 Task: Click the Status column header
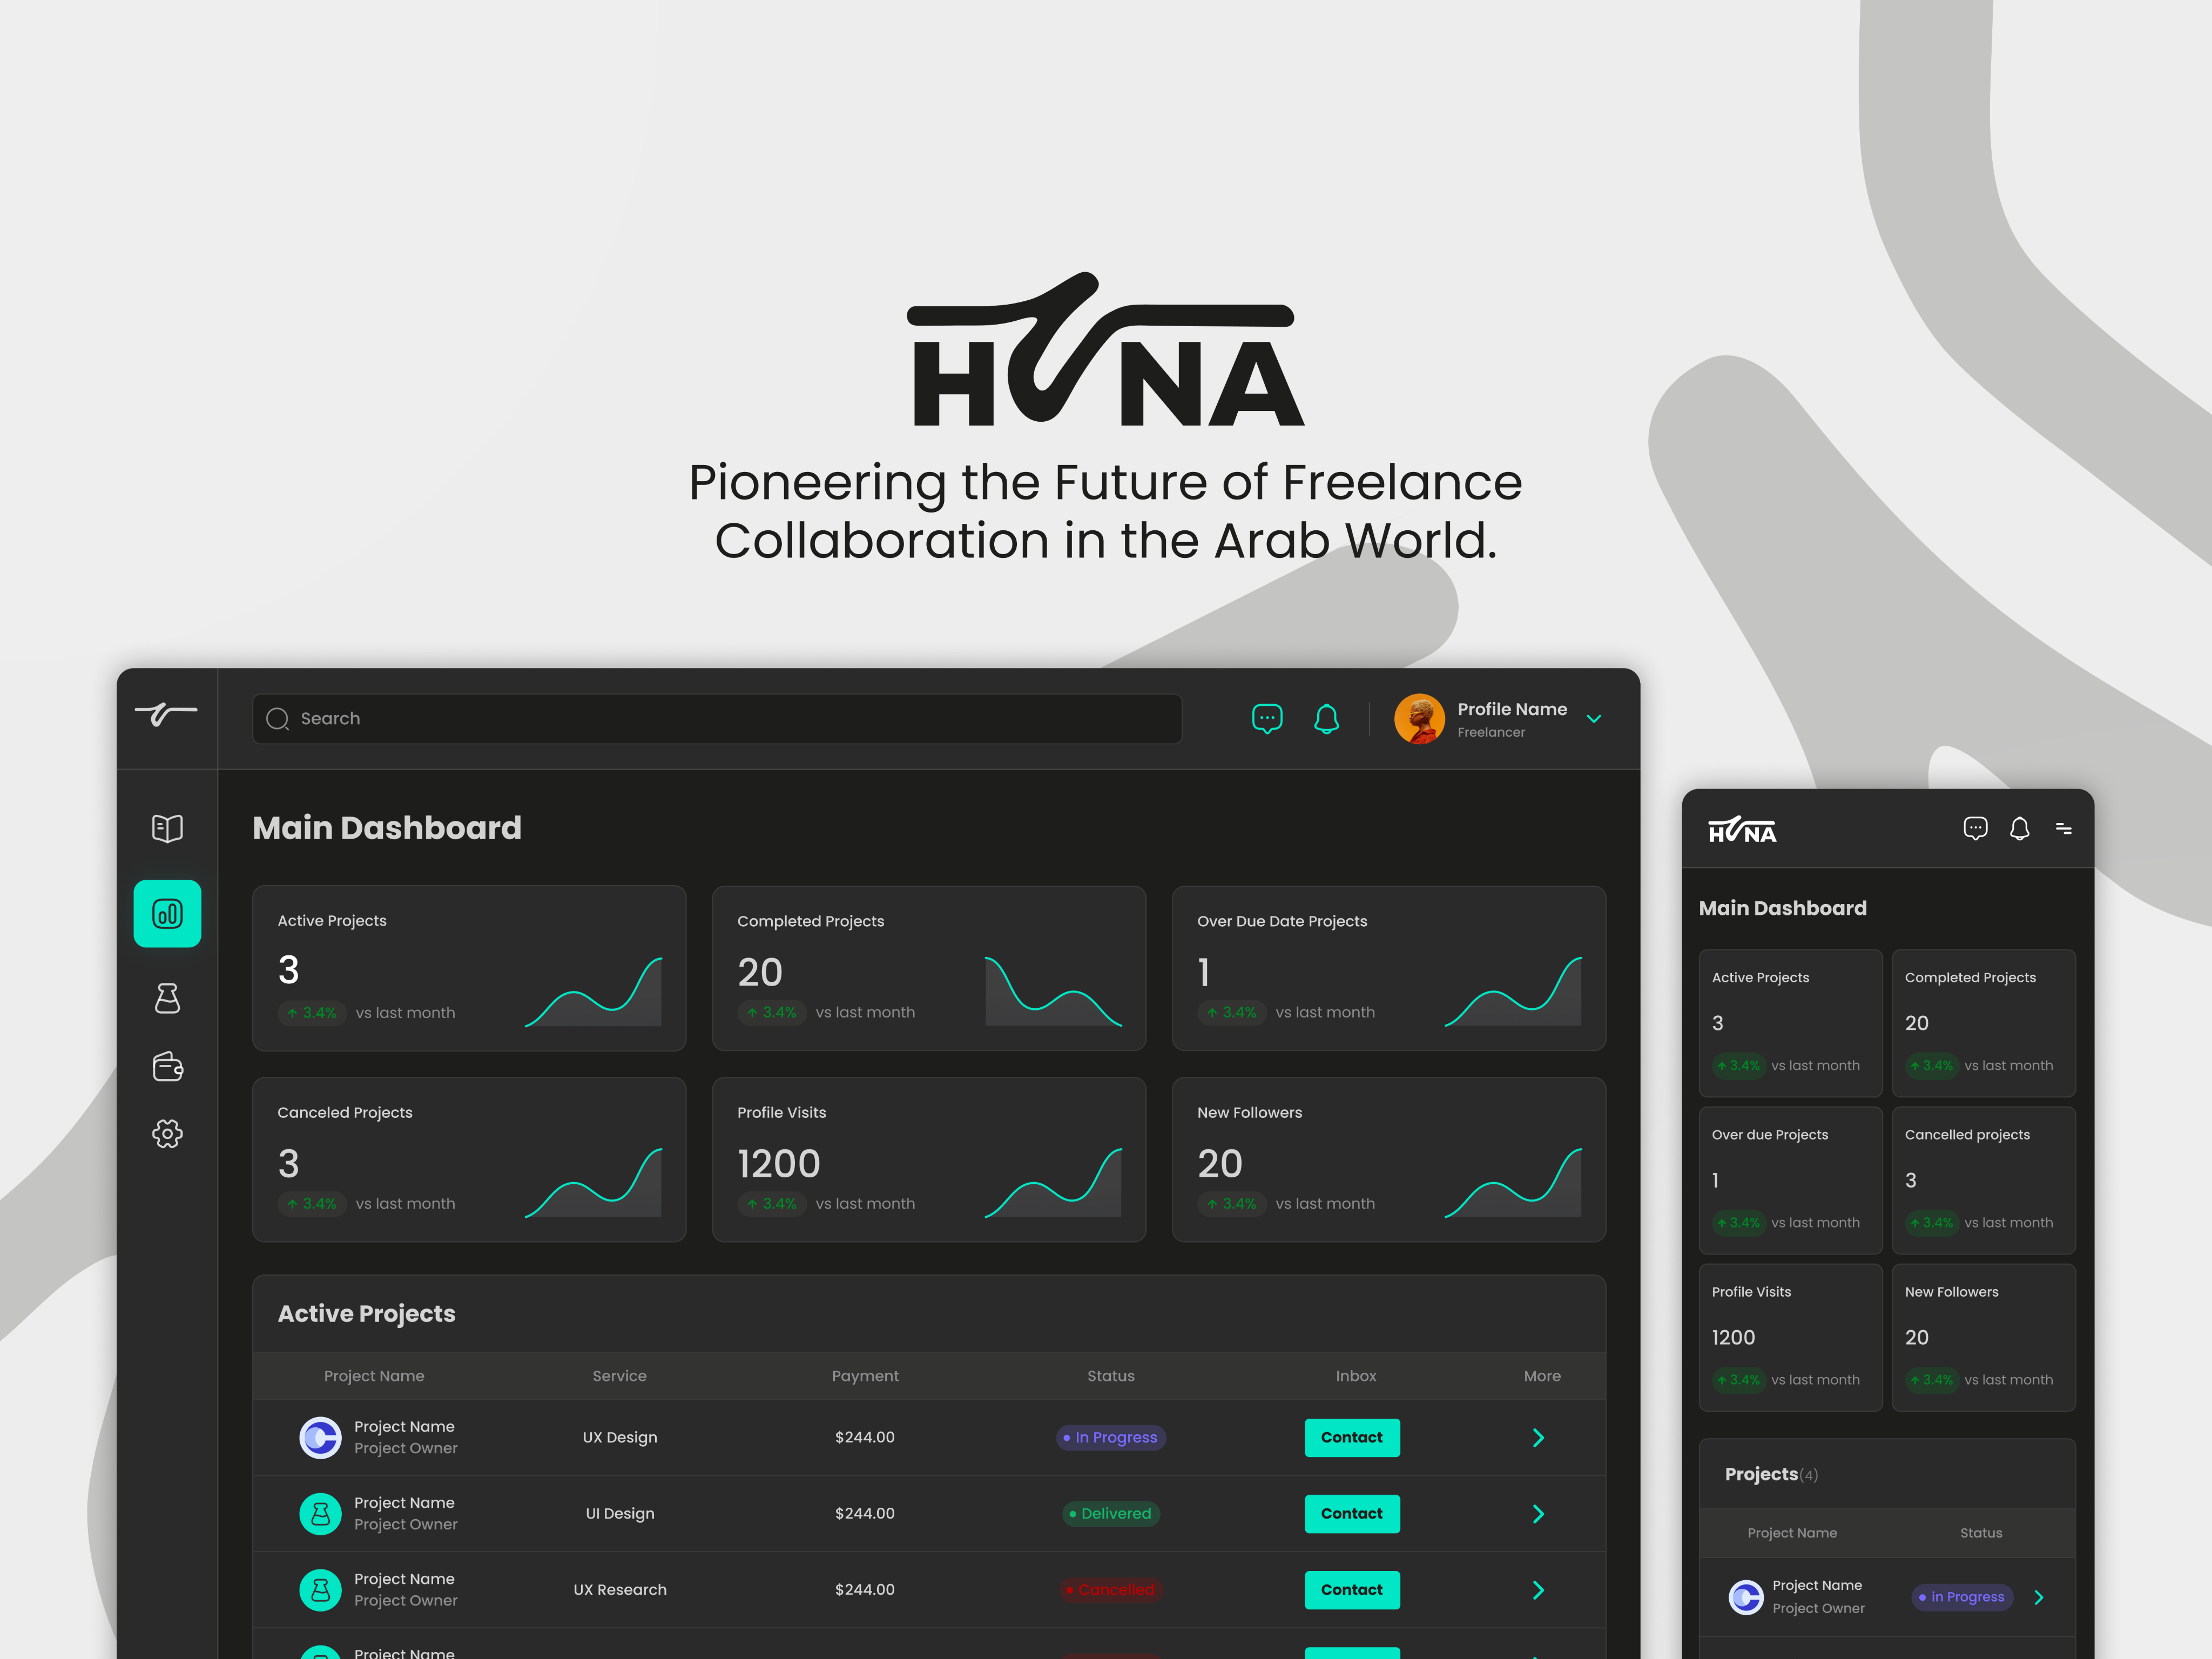click(x=1110, y=1376)
